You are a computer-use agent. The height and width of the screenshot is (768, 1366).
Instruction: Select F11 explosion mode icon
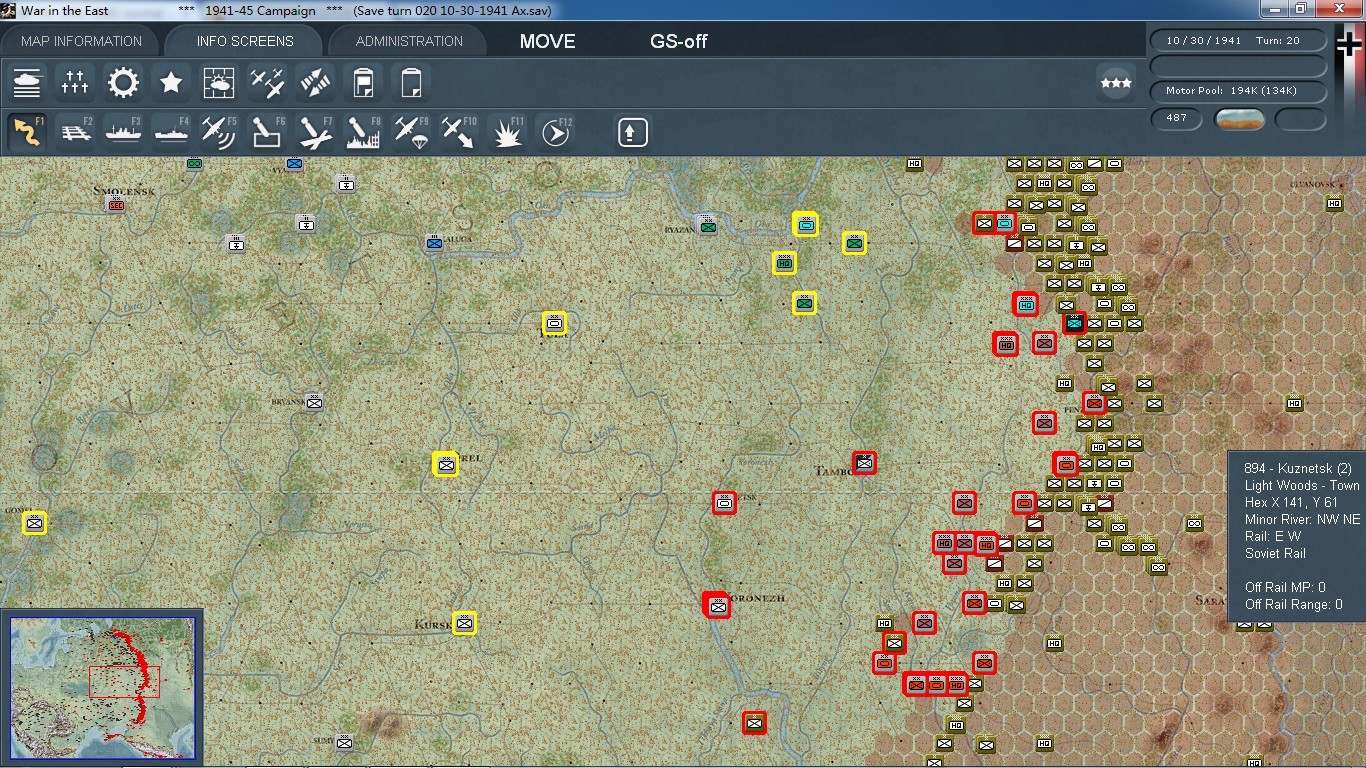(x=507, y=132)
